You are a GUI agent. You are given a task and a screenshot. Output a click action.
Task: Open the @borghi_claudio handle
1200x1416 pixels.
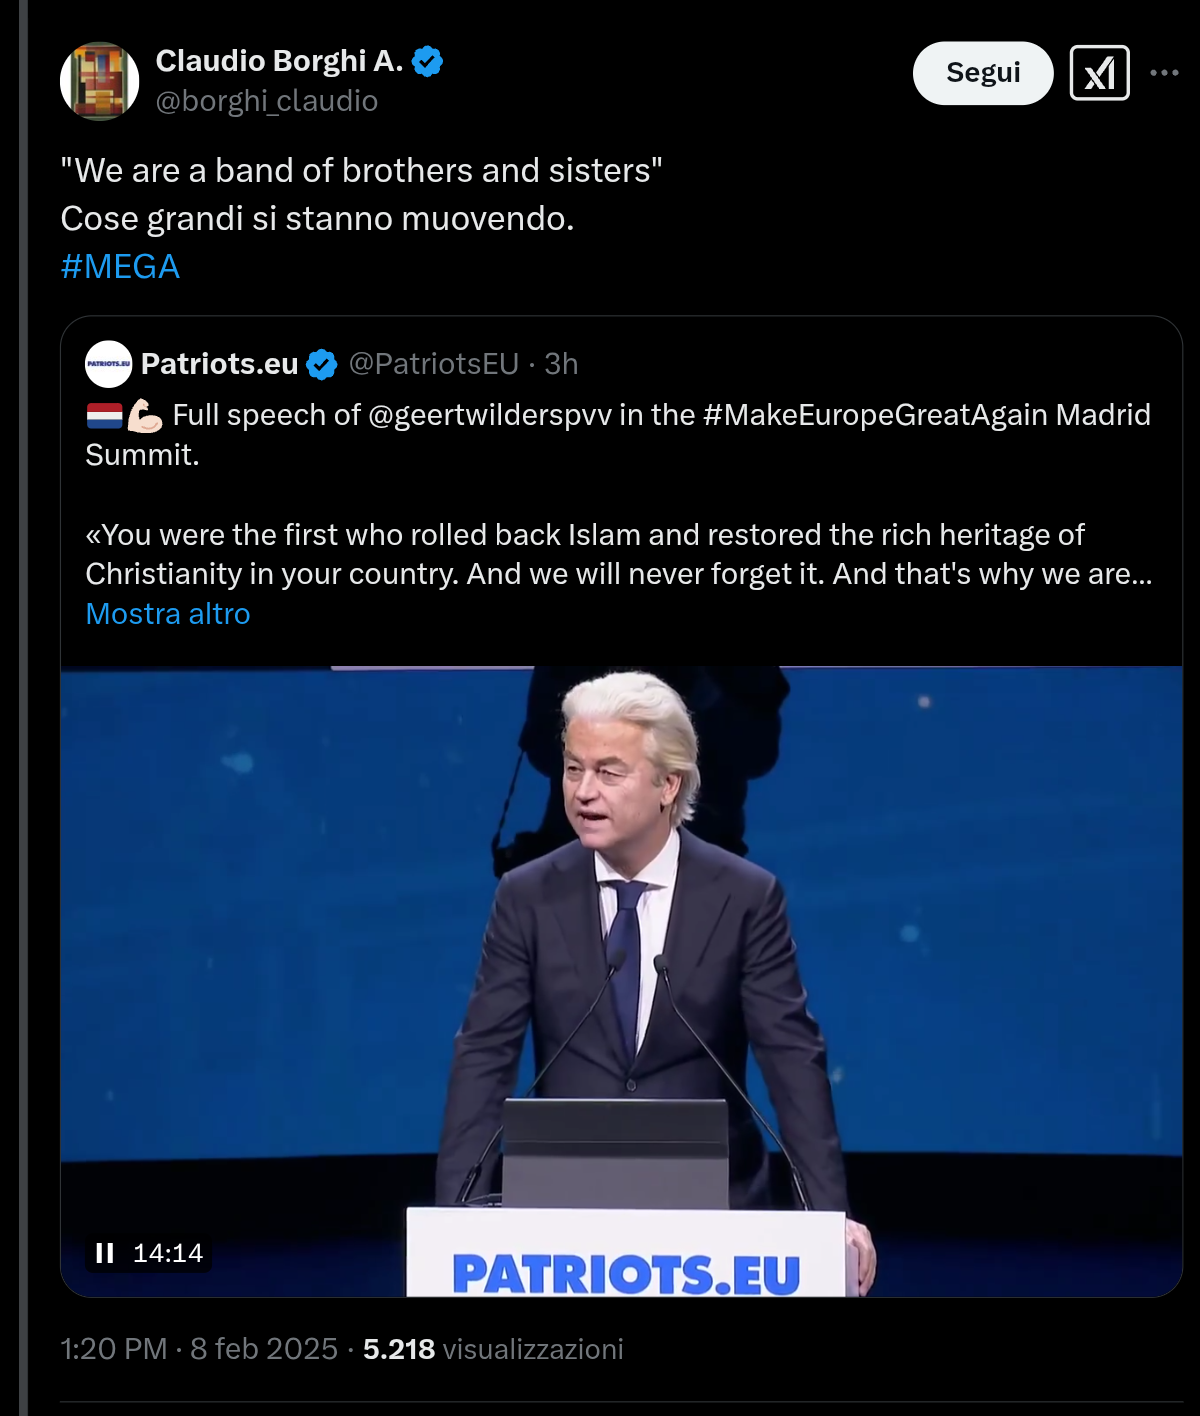click(268, 101)
